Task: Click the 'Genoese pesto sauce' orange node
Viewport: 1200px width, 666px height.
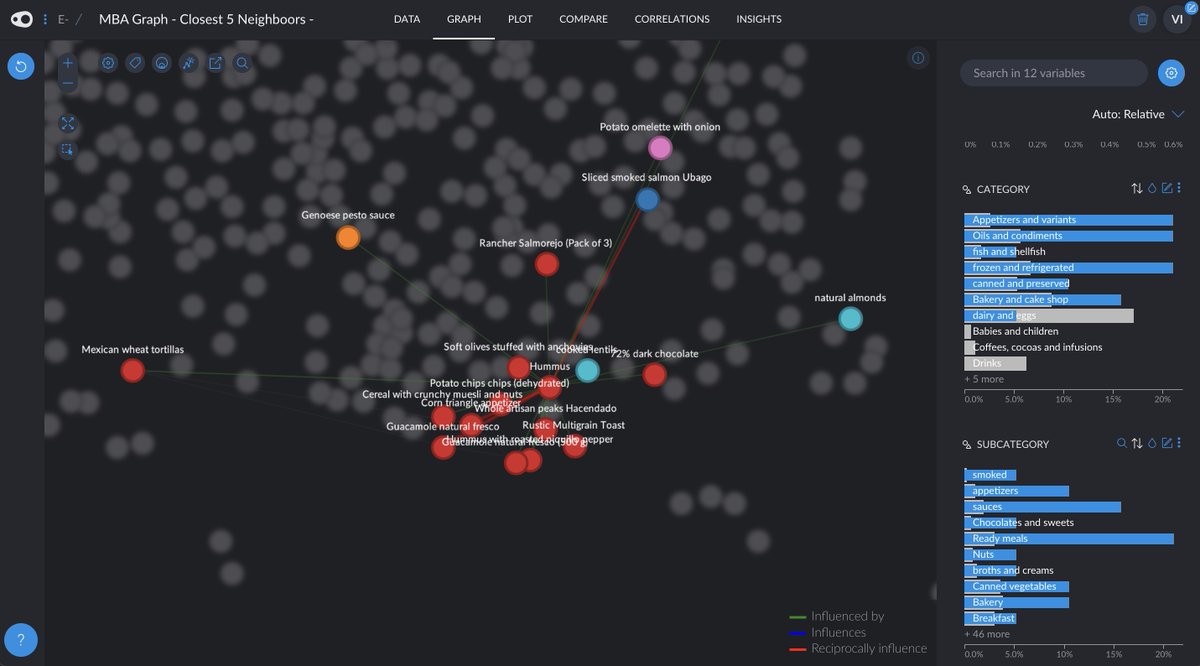Action: click(348, 237)
